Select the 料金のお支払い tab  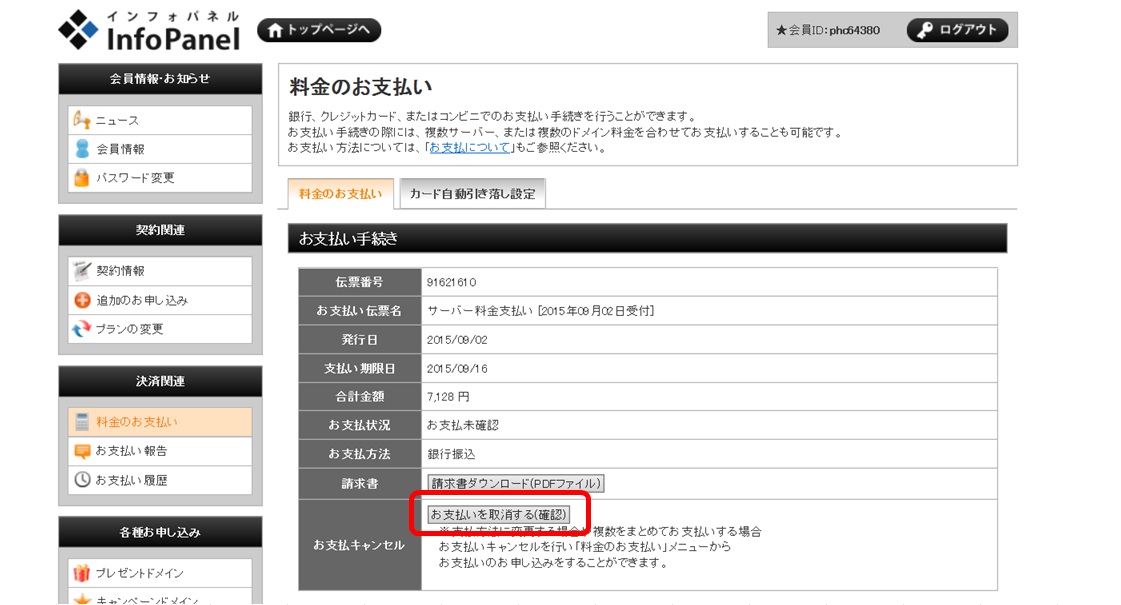coord(340,194)
